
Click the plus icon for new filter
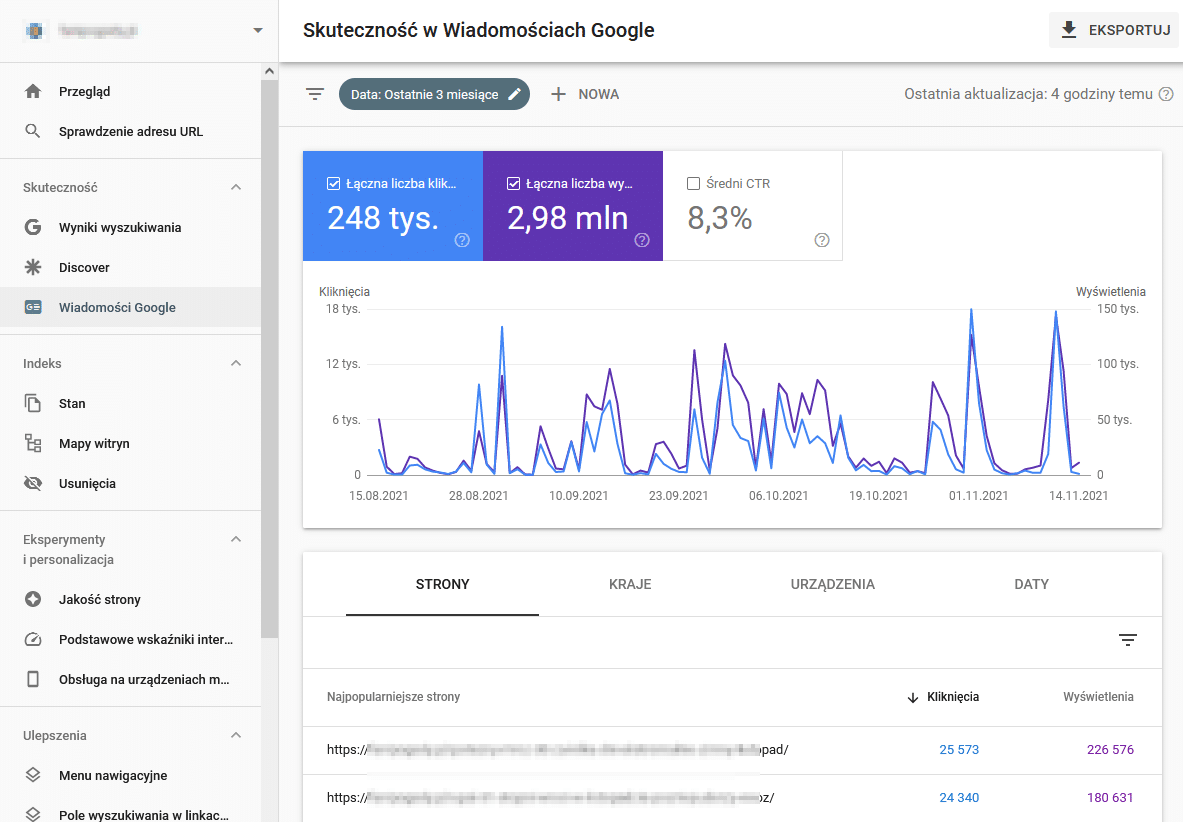[558, 94]
